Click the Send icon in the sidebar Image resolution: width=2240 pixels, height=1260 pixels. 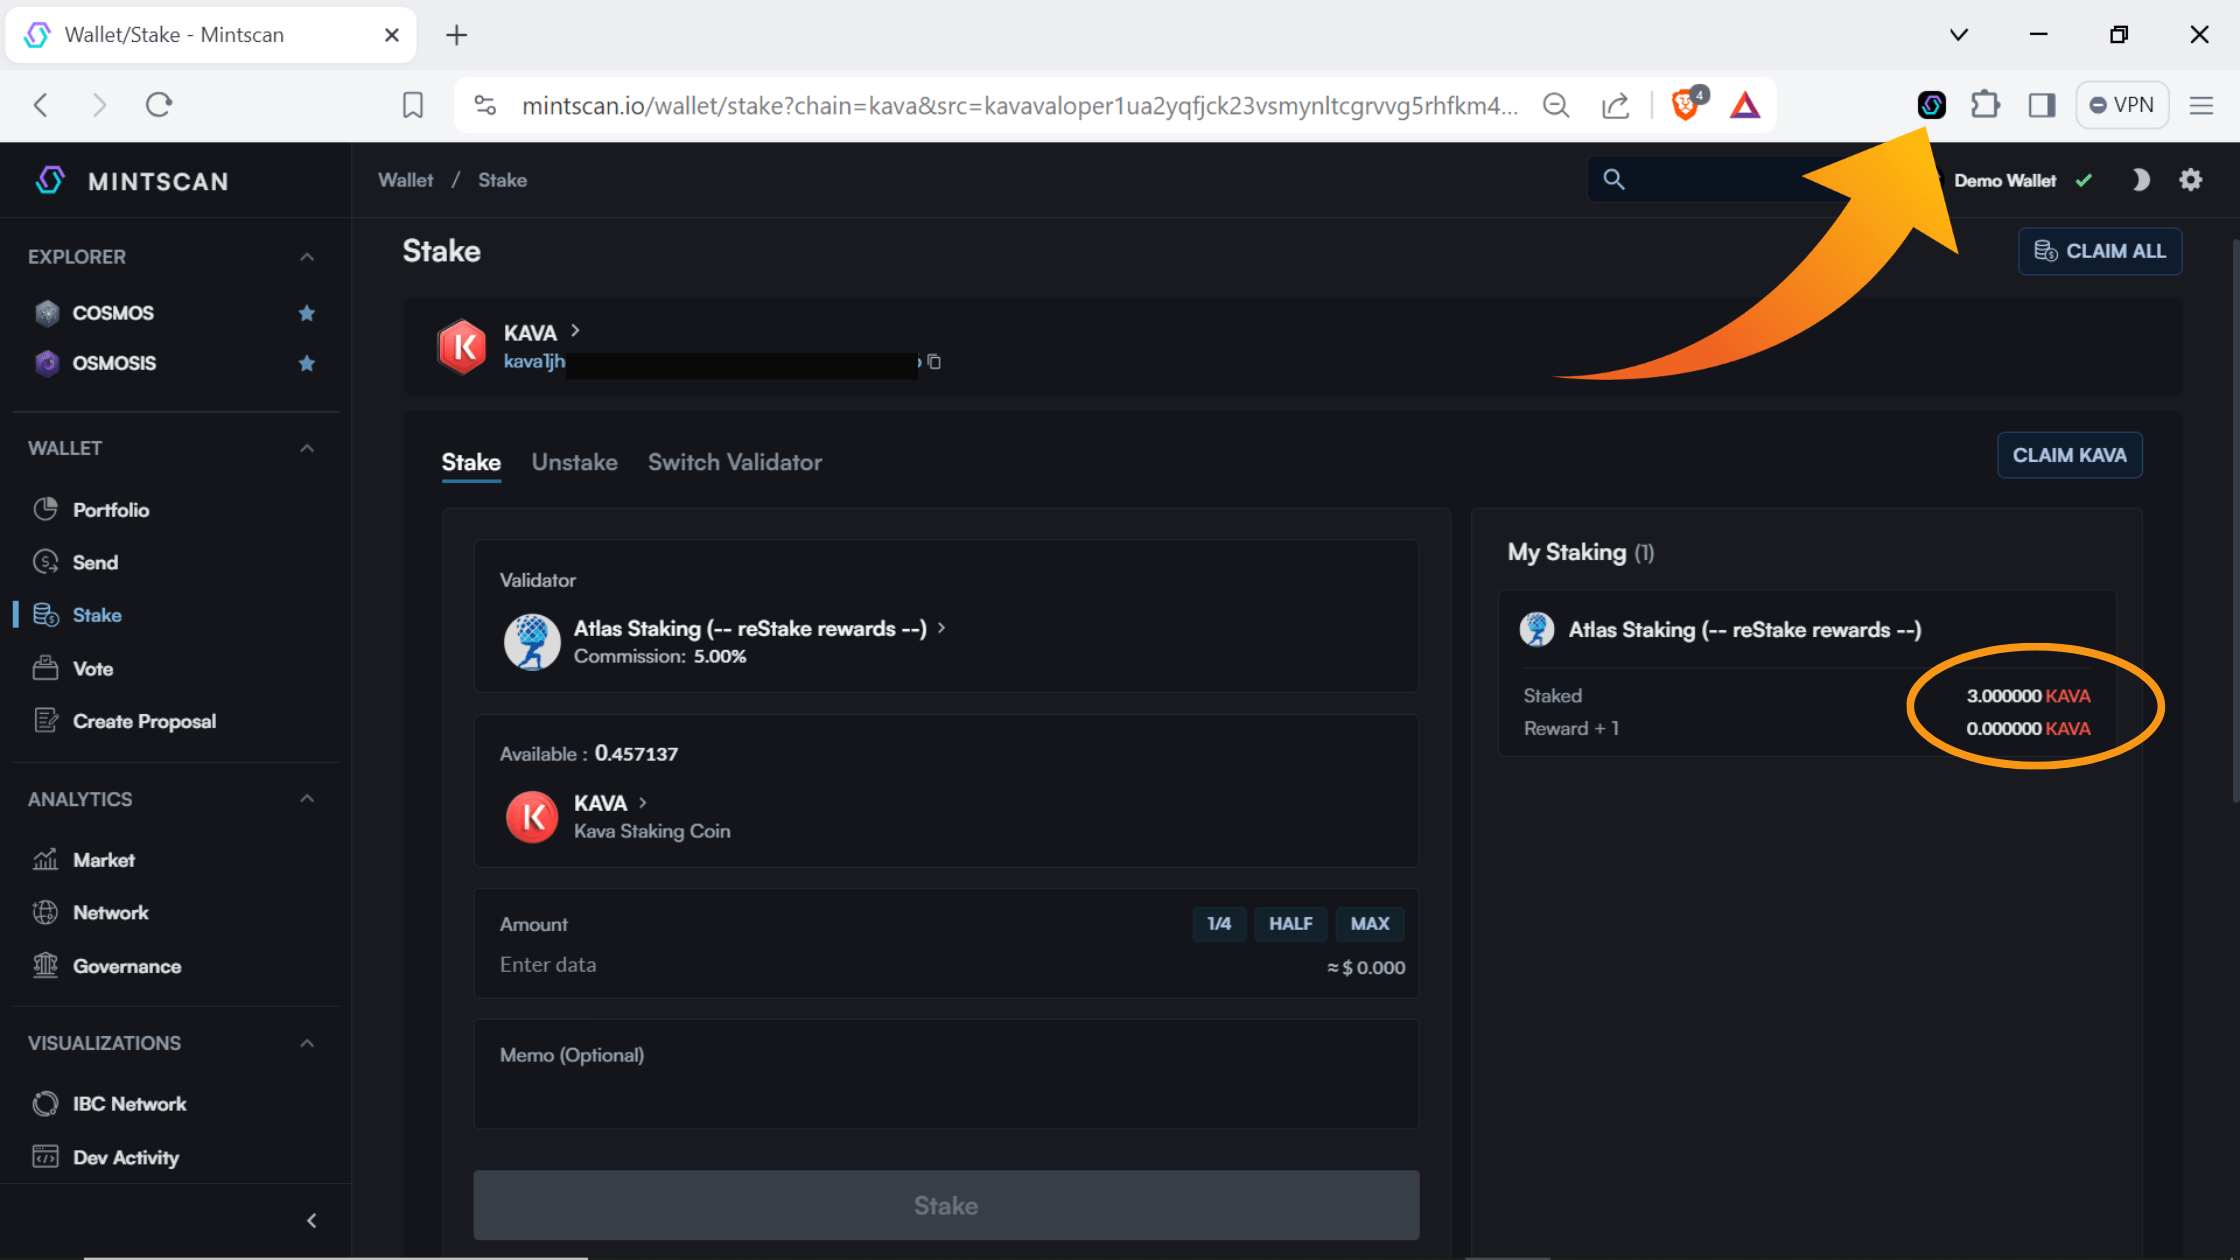(46, 561)
